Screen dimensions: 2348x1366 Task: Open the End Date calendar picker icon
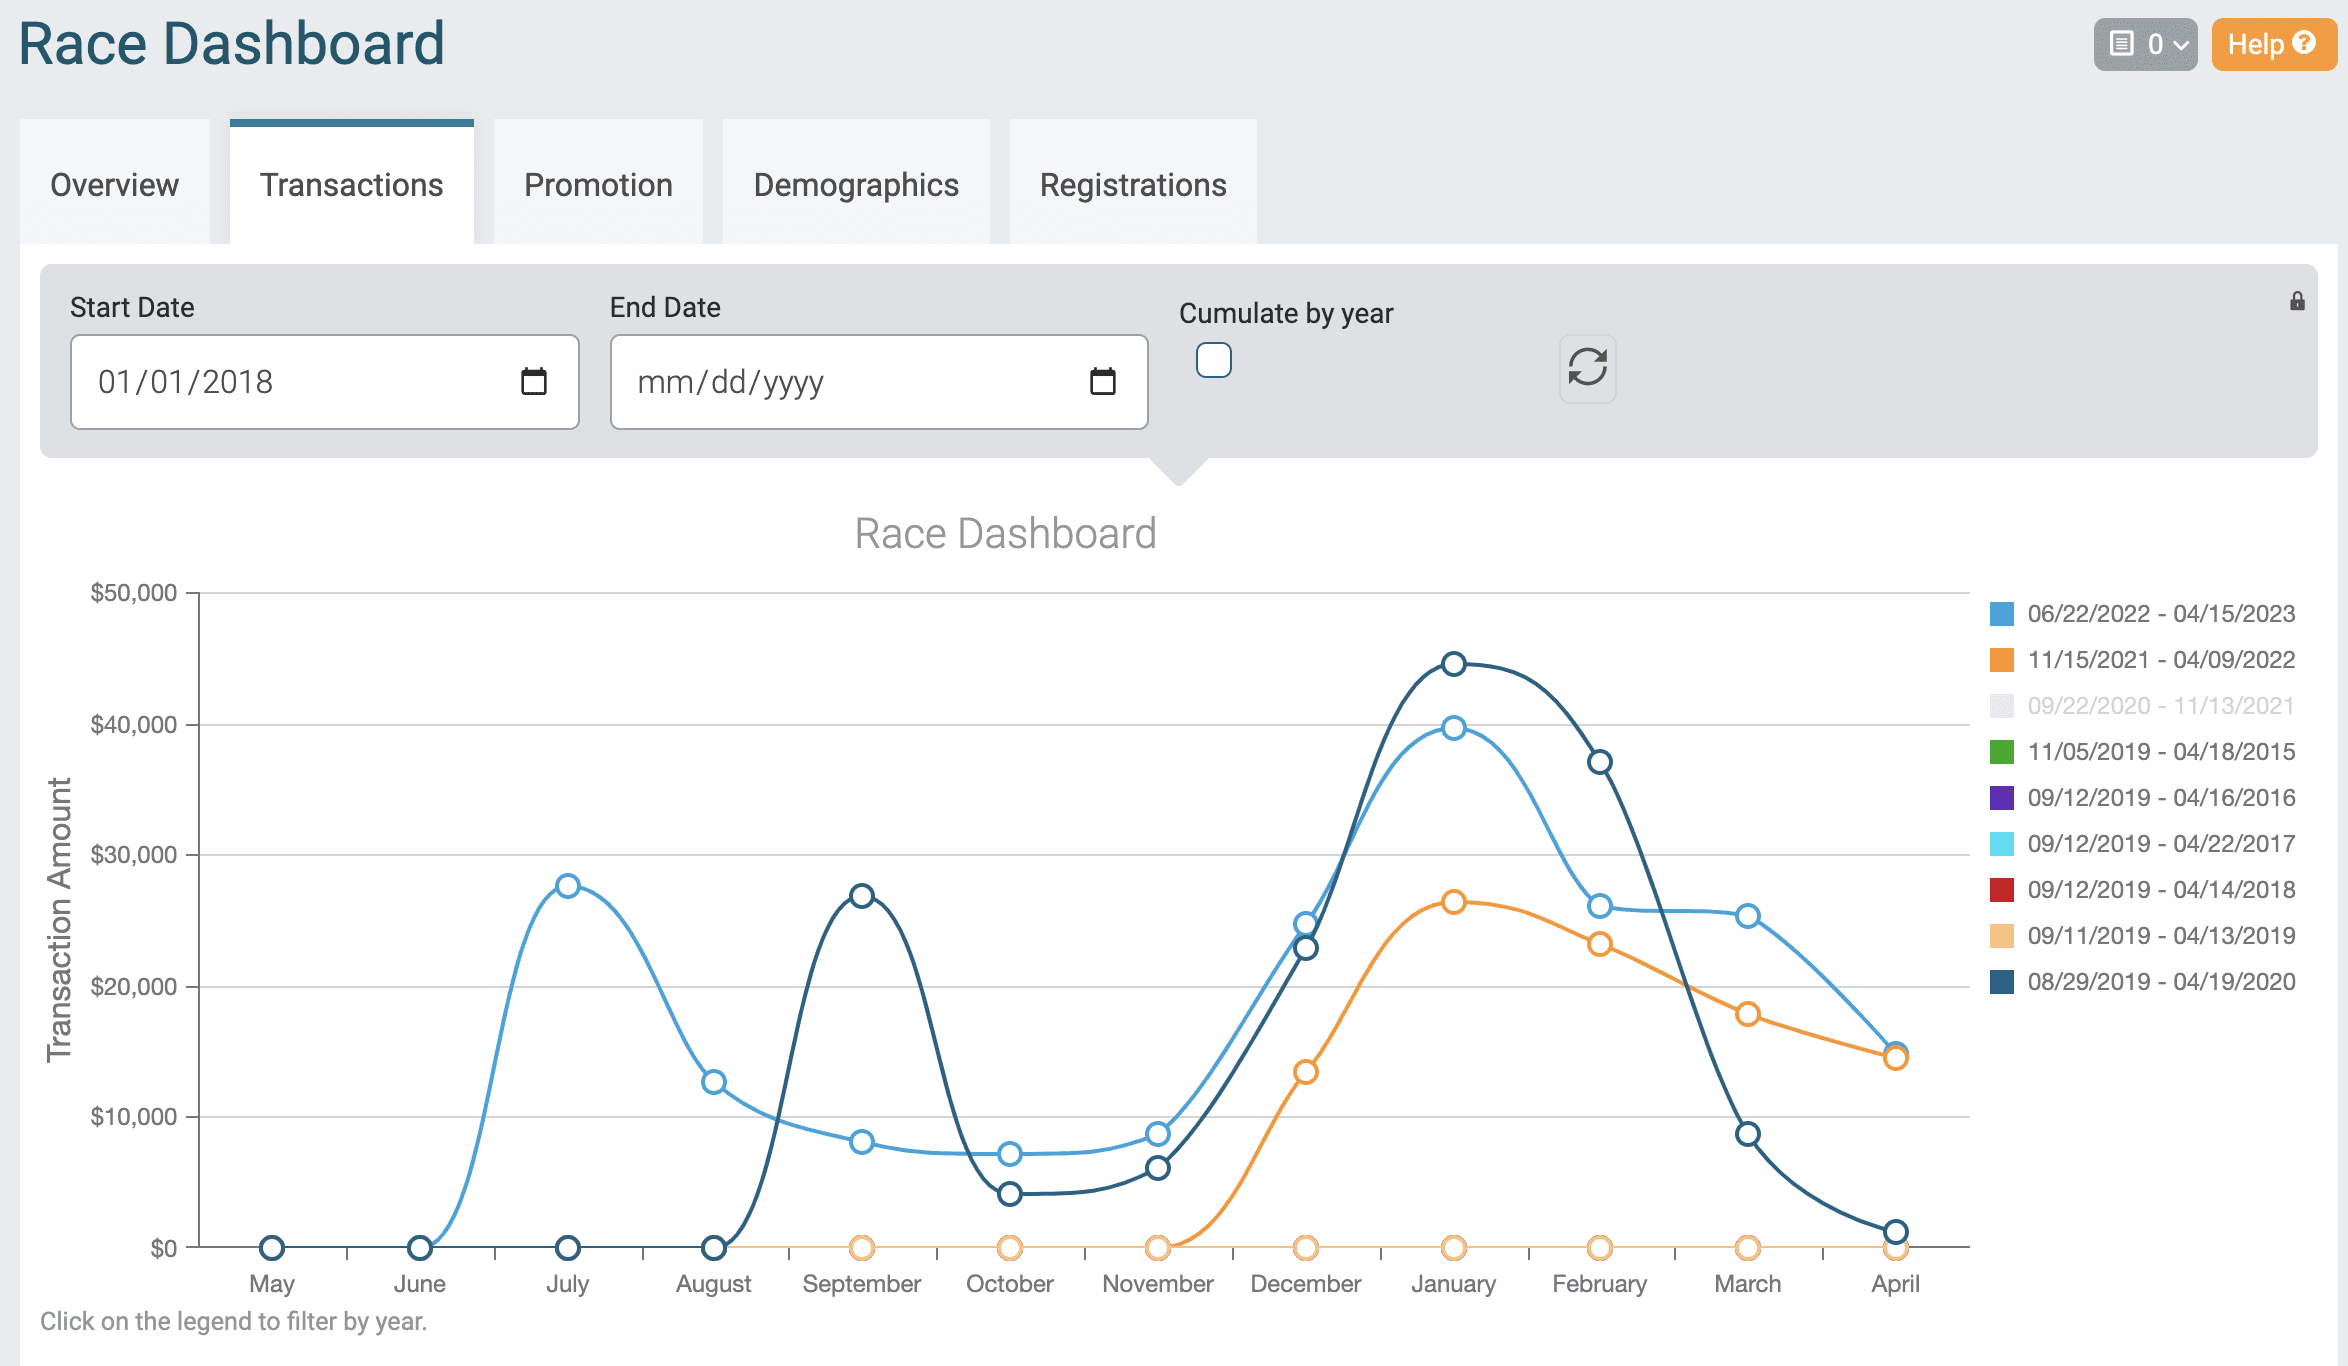point(1103,381)
